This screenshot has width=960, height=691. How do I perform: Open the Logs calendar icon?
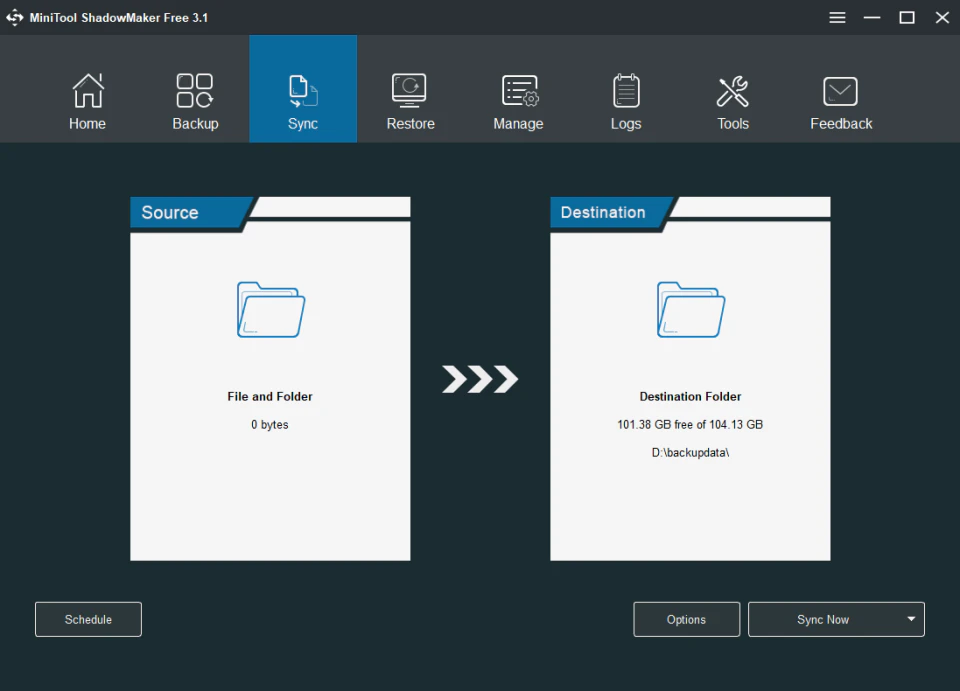(x=626, y=89)
